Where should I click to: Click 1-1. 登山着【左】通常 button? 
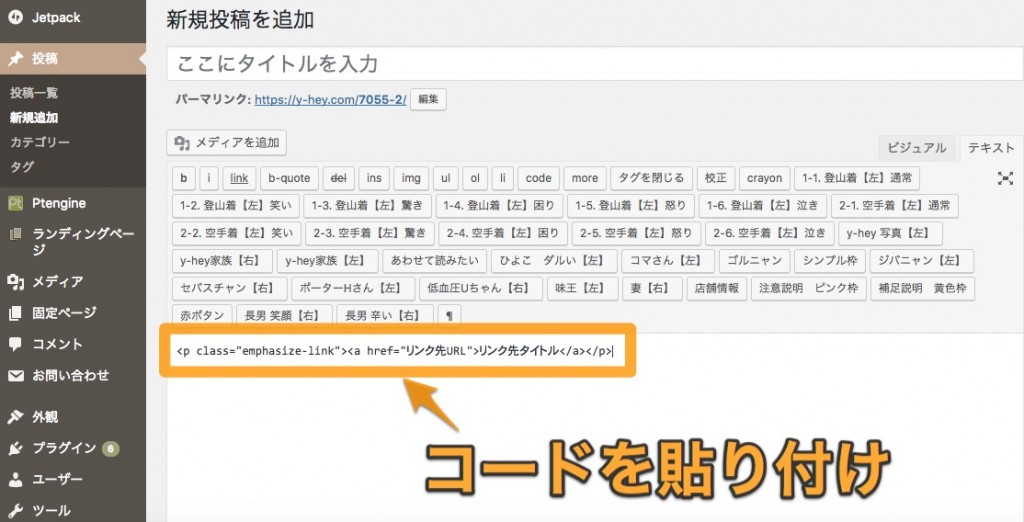[x=857, y=178]
